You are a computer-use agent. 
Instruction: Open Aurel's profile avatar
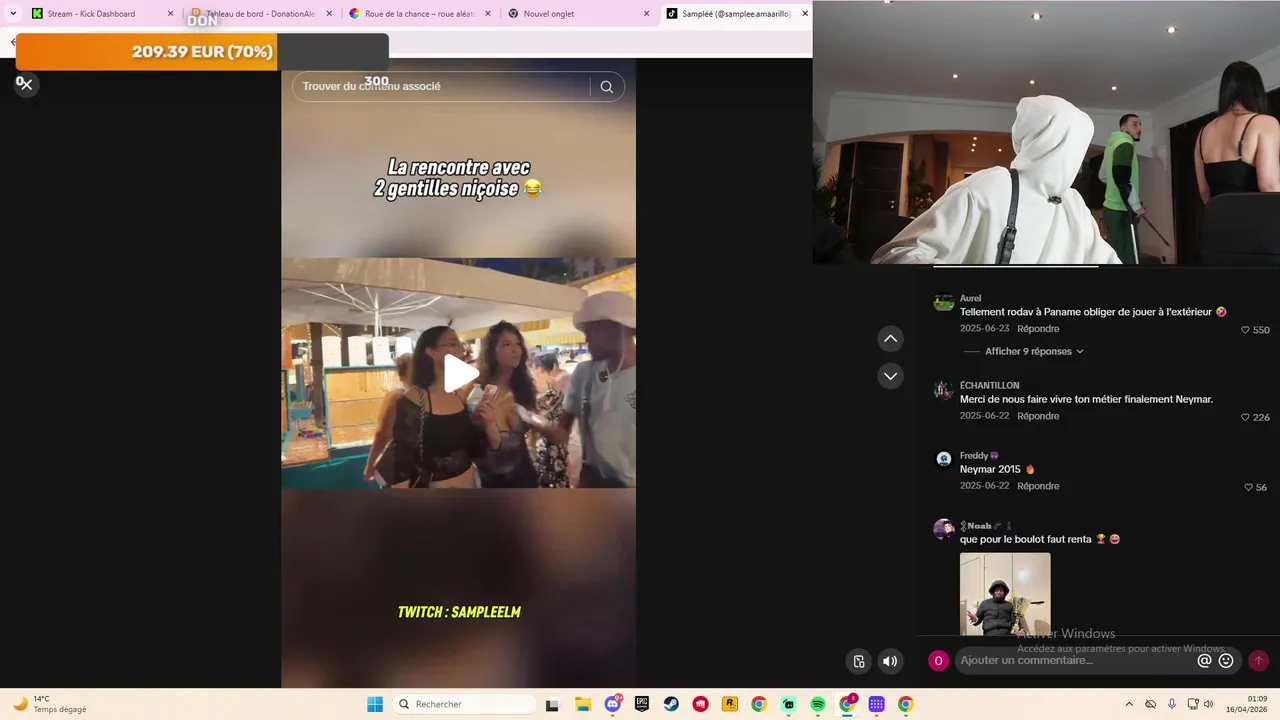(943, 302)
